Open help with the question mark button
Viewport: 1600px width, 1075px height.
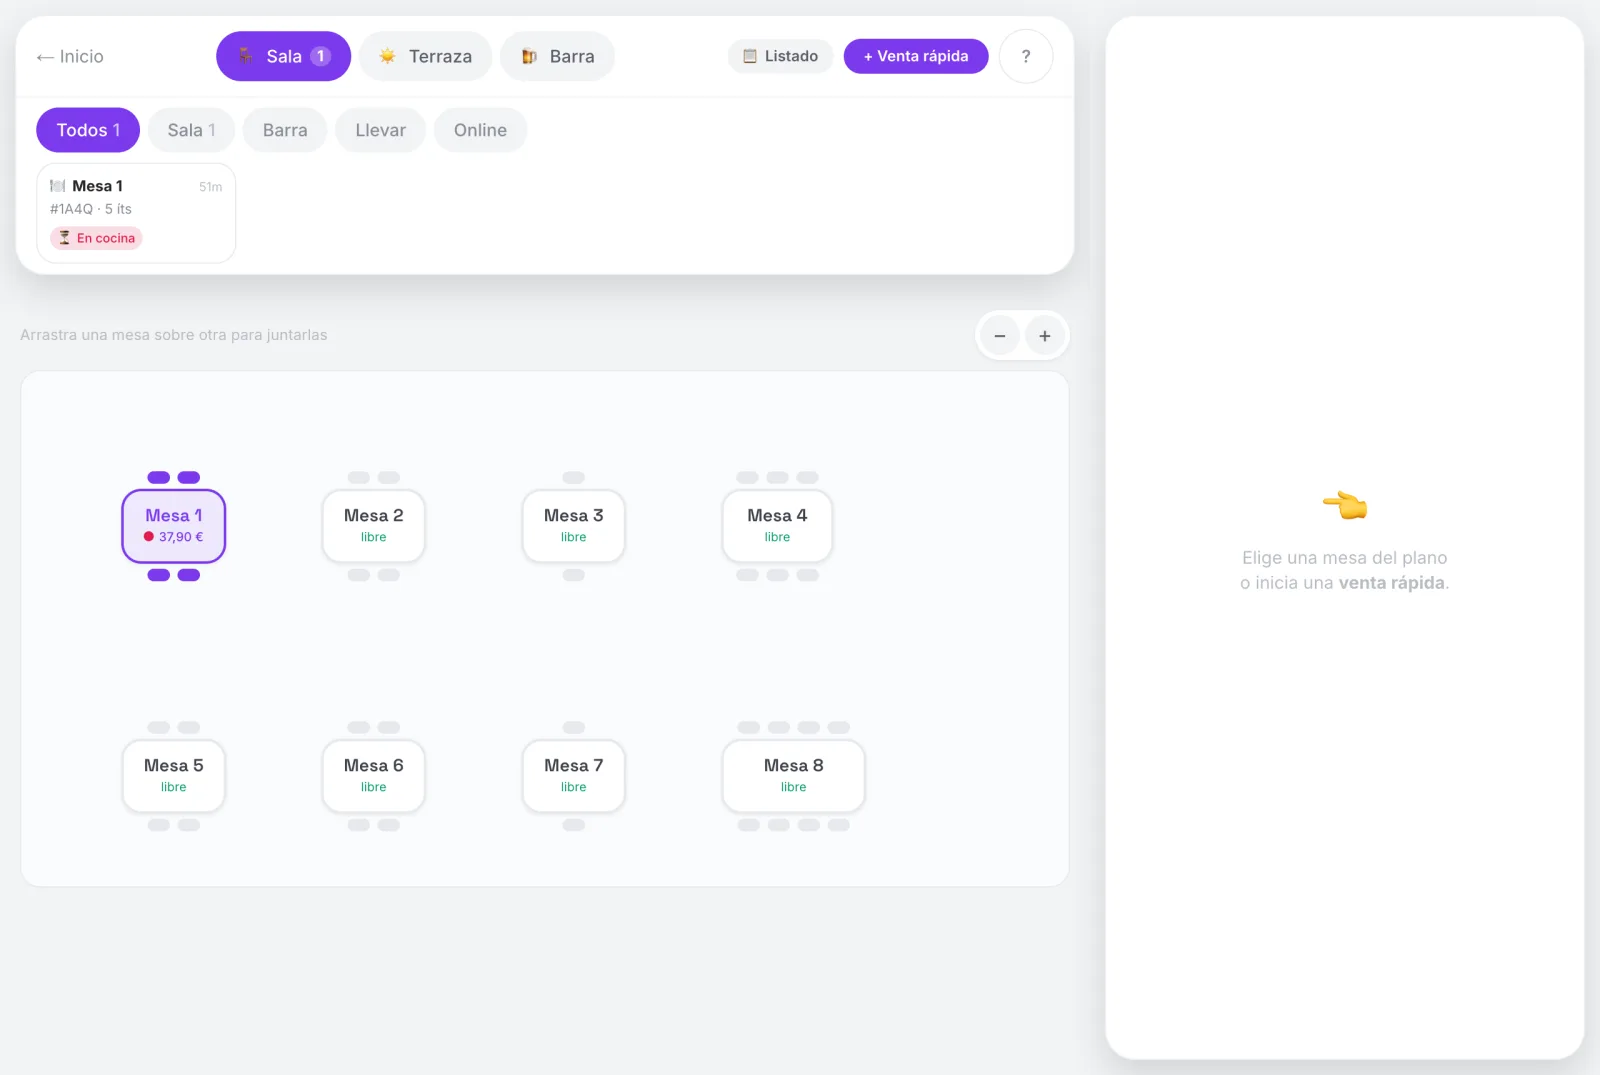1026,57
